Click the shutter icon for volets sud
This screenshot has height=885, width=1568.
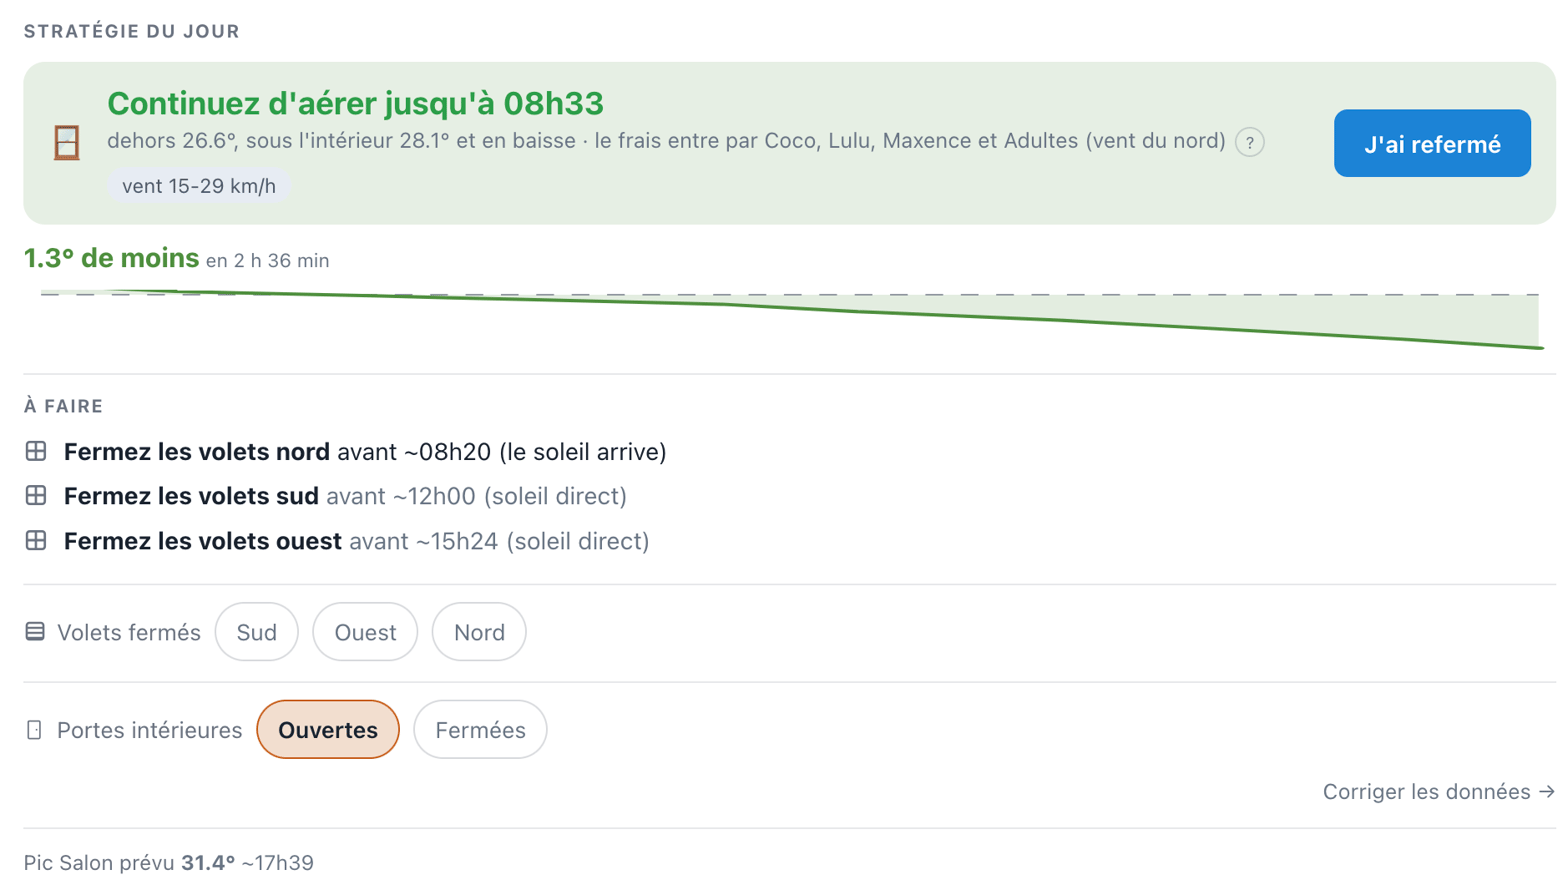coord(36,495)
